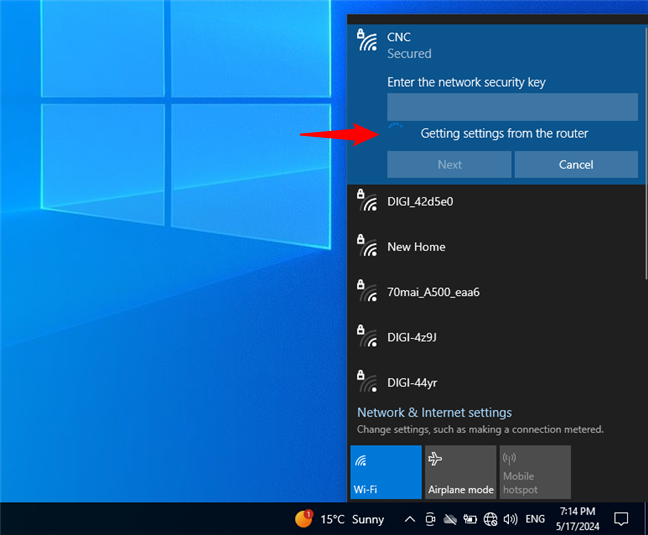Viewport: 648px width, 535px height.
Task: Click the network list scrollbar
Action: coord(646,154)
